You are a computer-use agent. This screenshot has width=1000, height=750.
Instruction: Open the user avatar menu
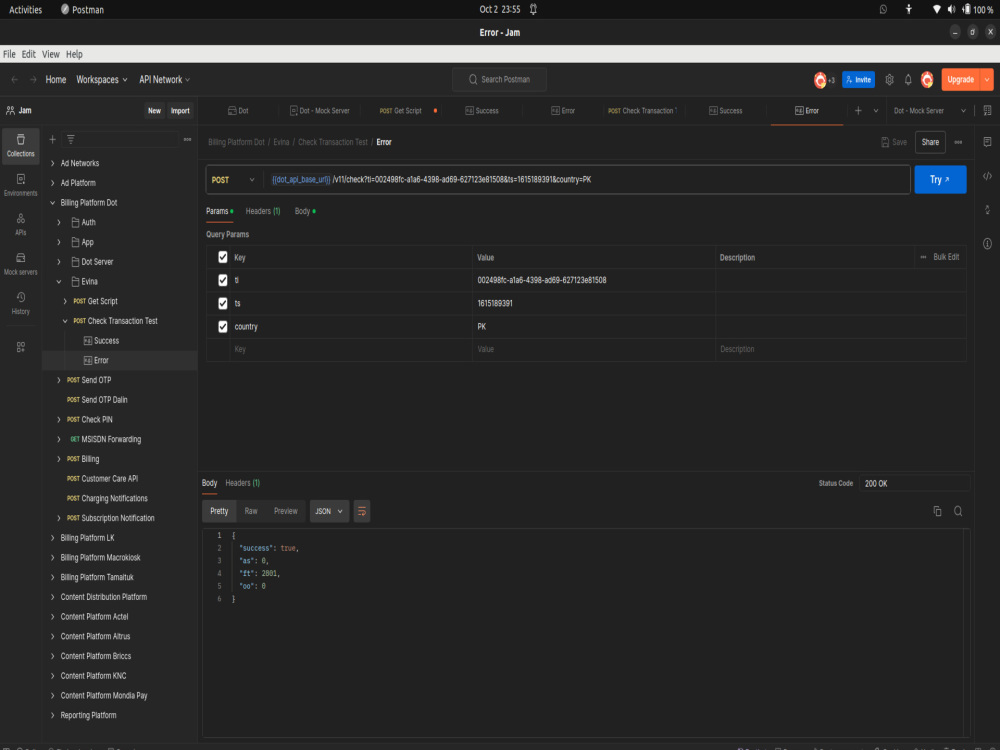point(927,80)
